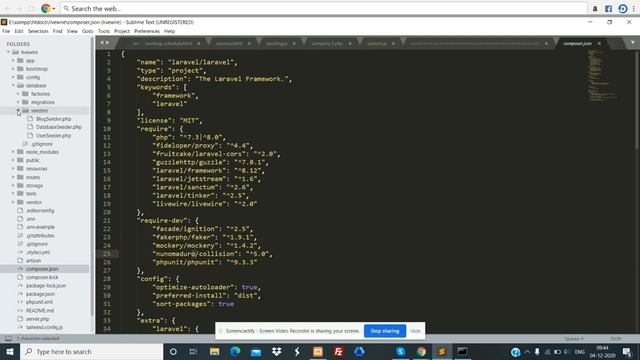Open Task View on the taskbar
640x360 pixels.
[193, 351]
